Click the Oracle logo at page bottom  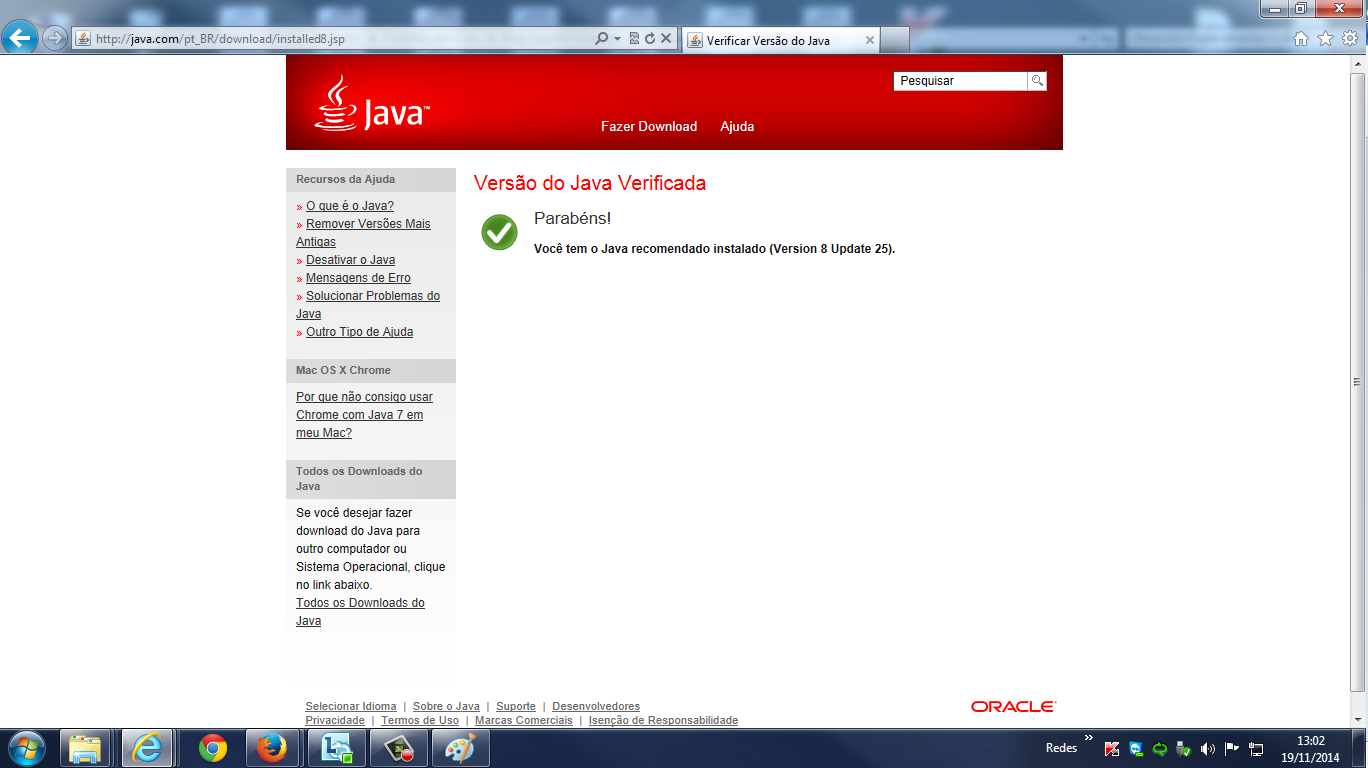pos(1012,706)
